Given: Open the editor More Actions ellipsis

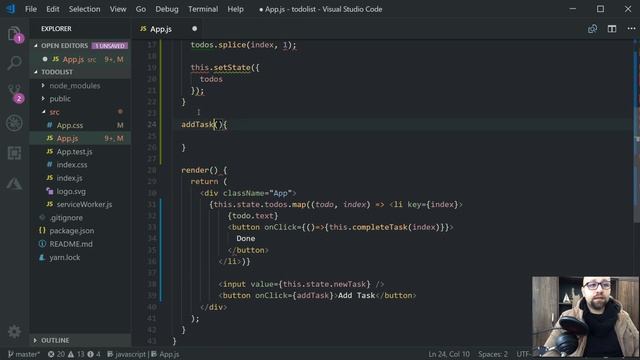Looking at the screenshot, I should click(x=631, y=29).
